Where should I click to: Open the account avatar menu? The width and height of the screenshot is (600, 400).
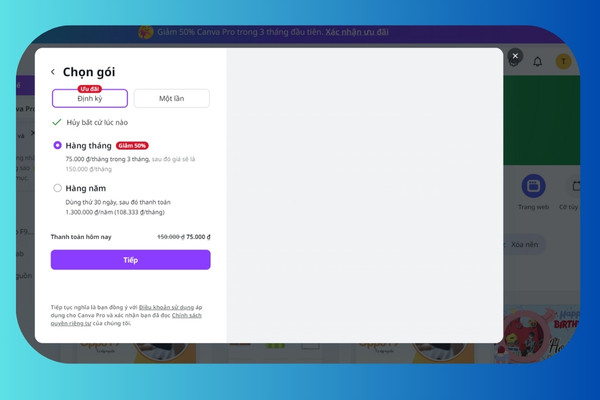pyautogui.click(x=563, y=61)
